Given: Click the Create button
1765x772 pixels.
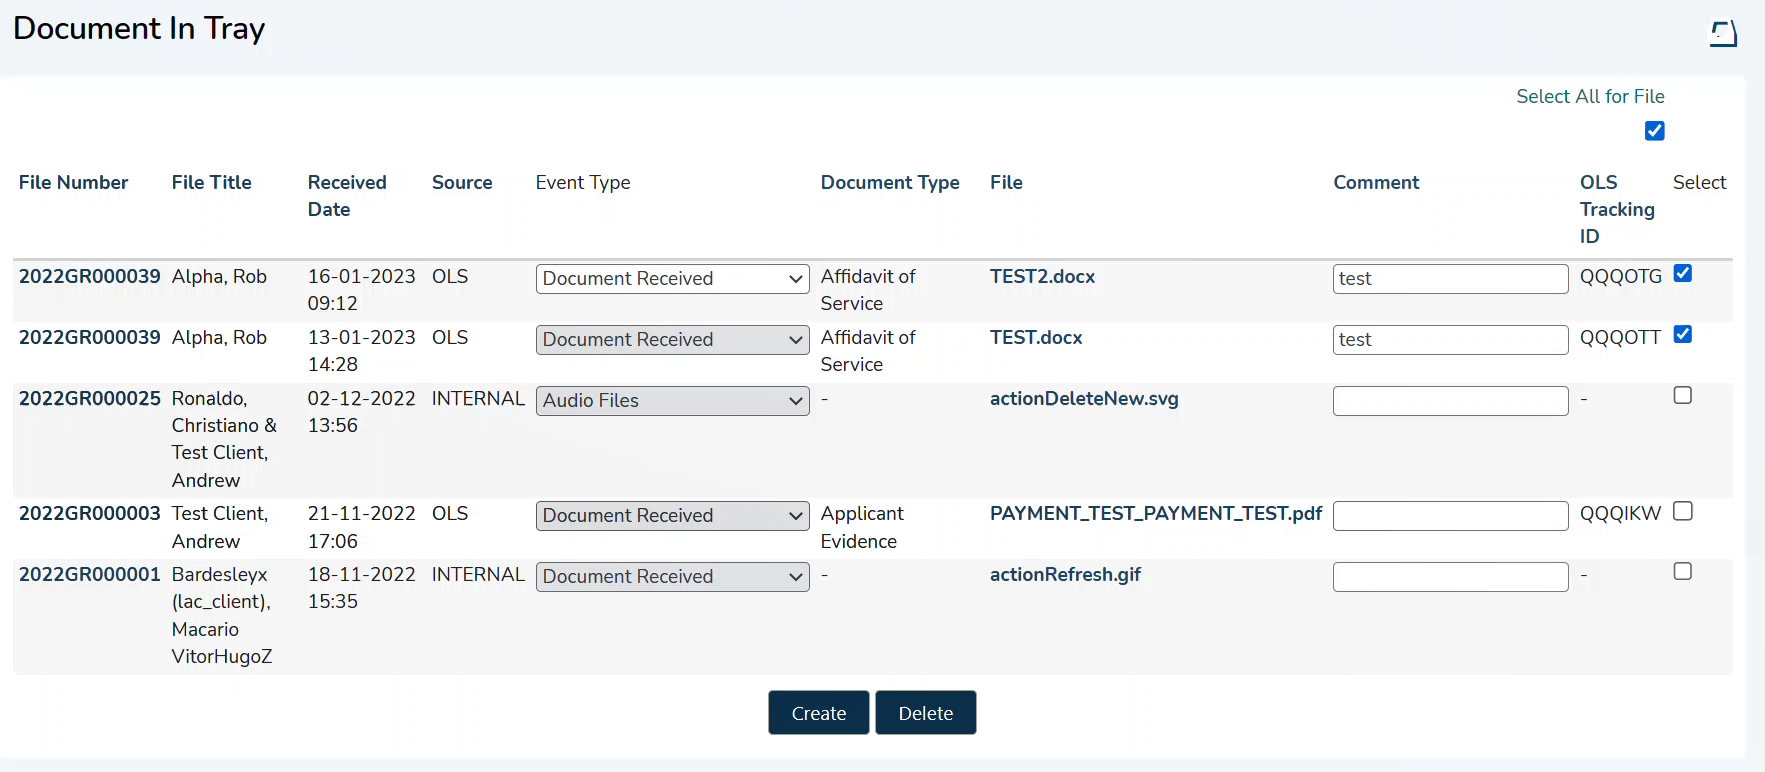Looking at the screenshot, I should point(818,713).
